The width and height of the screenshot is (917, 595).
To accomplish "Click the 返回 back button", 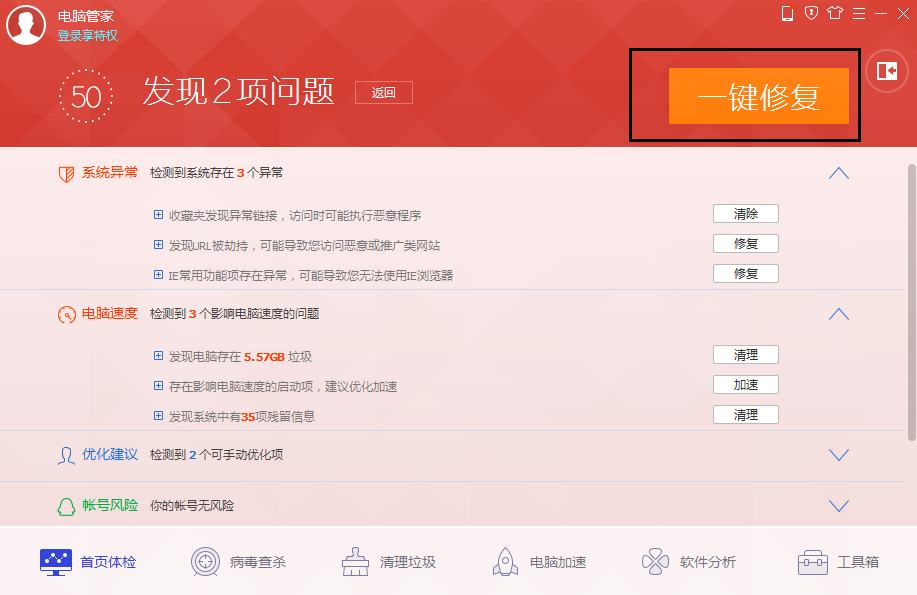I will 383,91.
